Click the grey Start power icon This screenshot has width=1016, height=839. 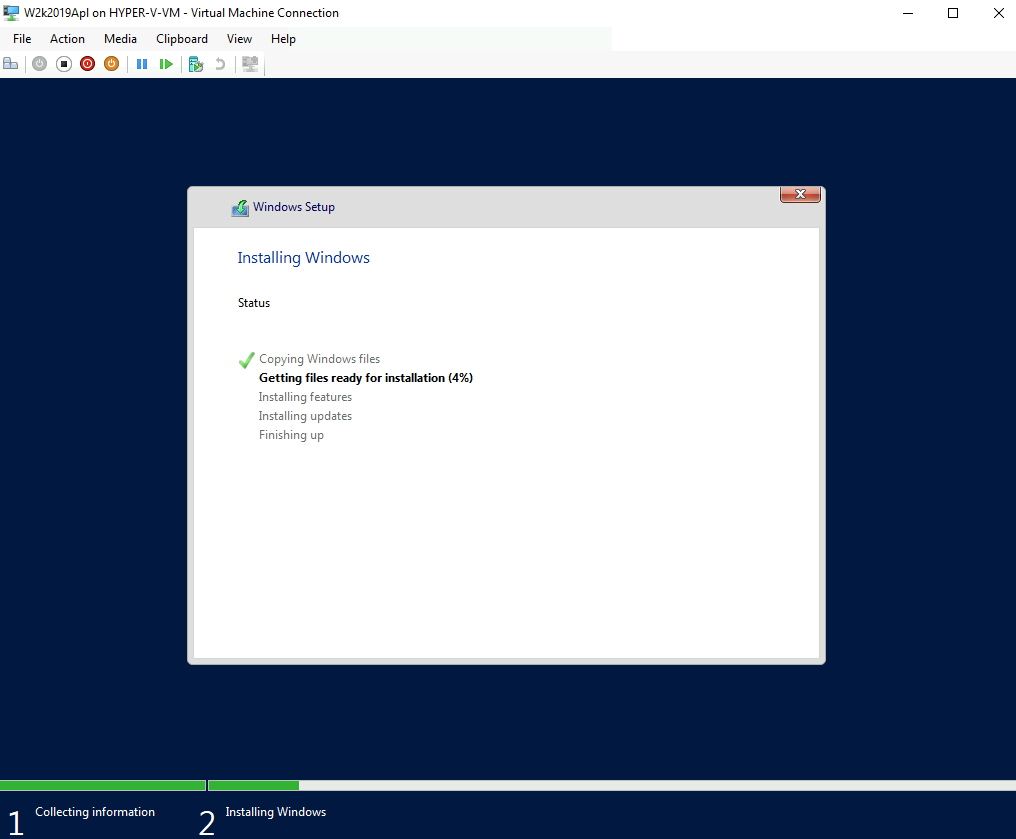40,63
